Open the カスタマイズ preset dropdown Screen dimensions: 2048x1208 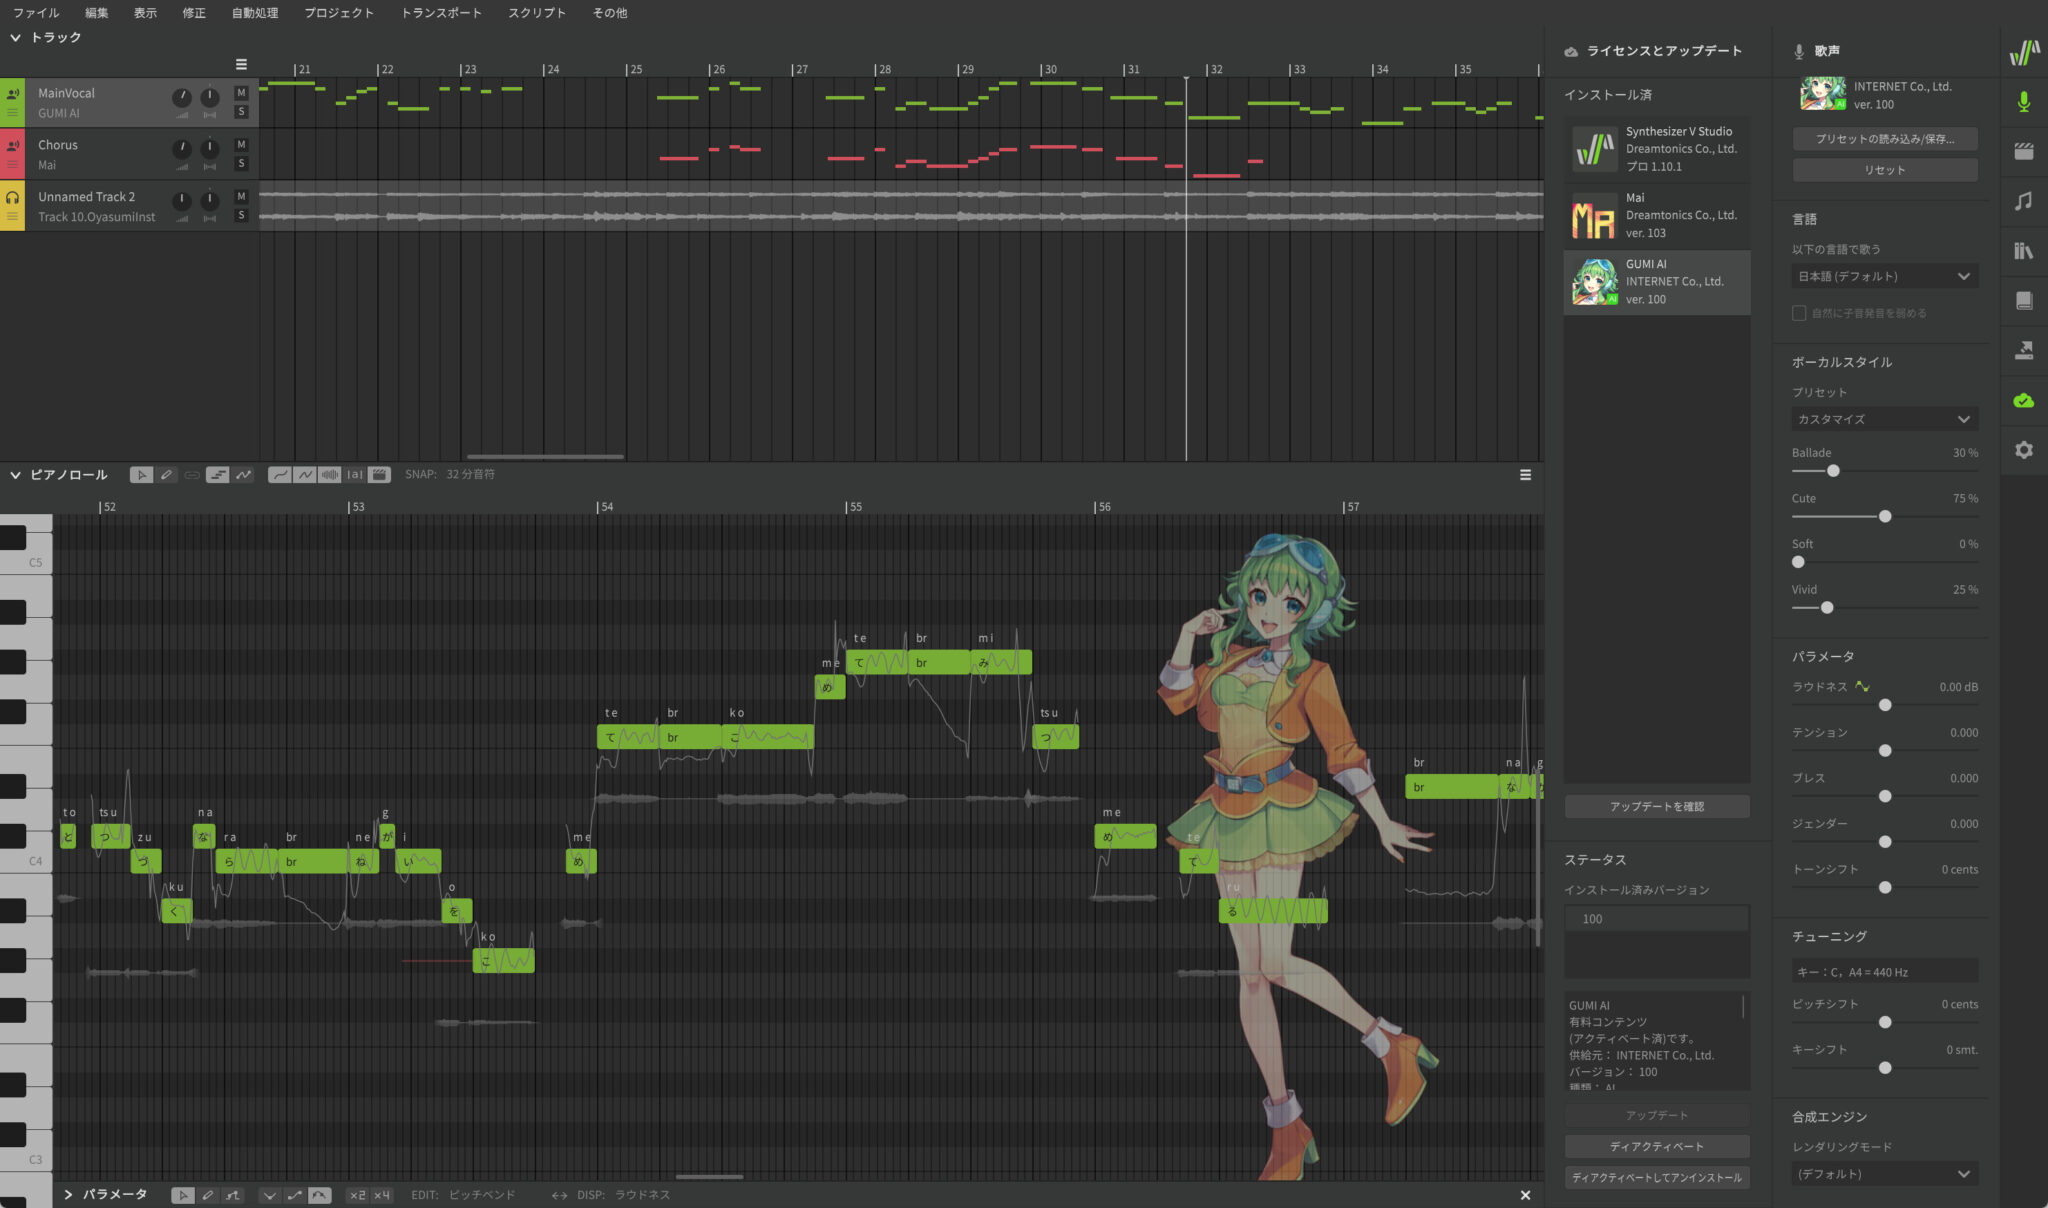point(1884,419)
